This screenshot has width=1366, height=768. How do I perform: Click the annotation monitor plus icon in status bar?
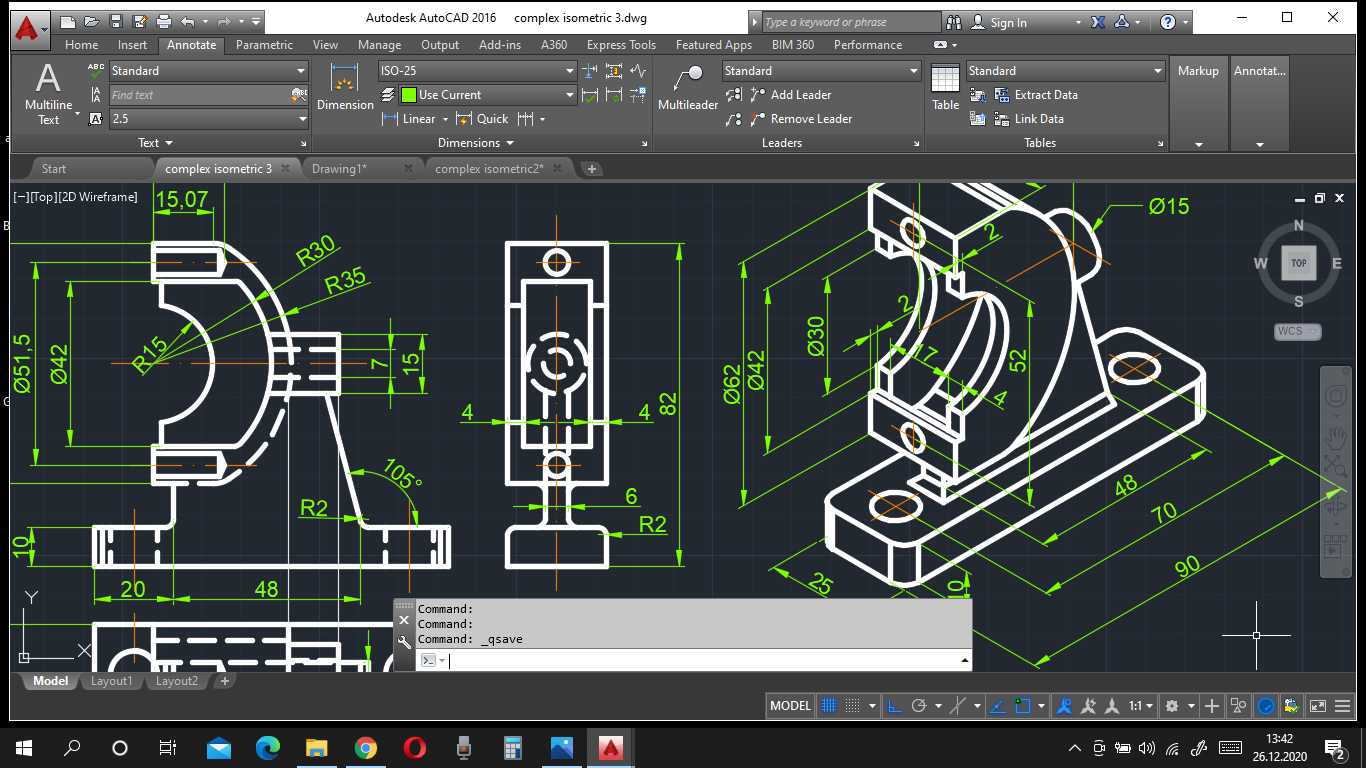tap(1212, 706)
